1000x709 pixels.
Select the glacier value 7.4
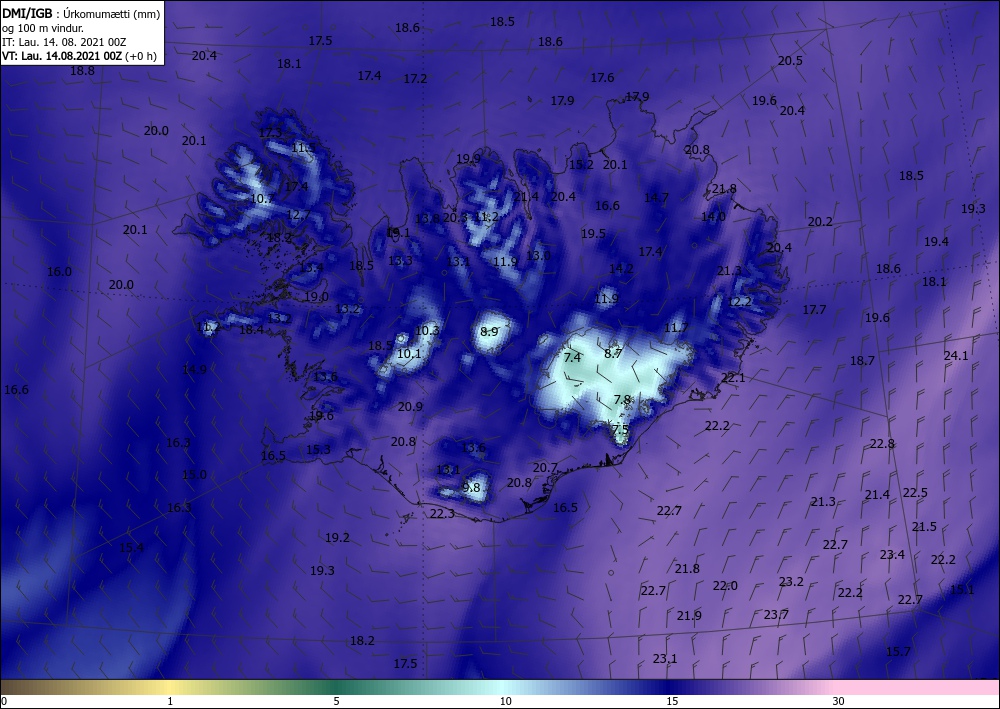coord(573,358)
